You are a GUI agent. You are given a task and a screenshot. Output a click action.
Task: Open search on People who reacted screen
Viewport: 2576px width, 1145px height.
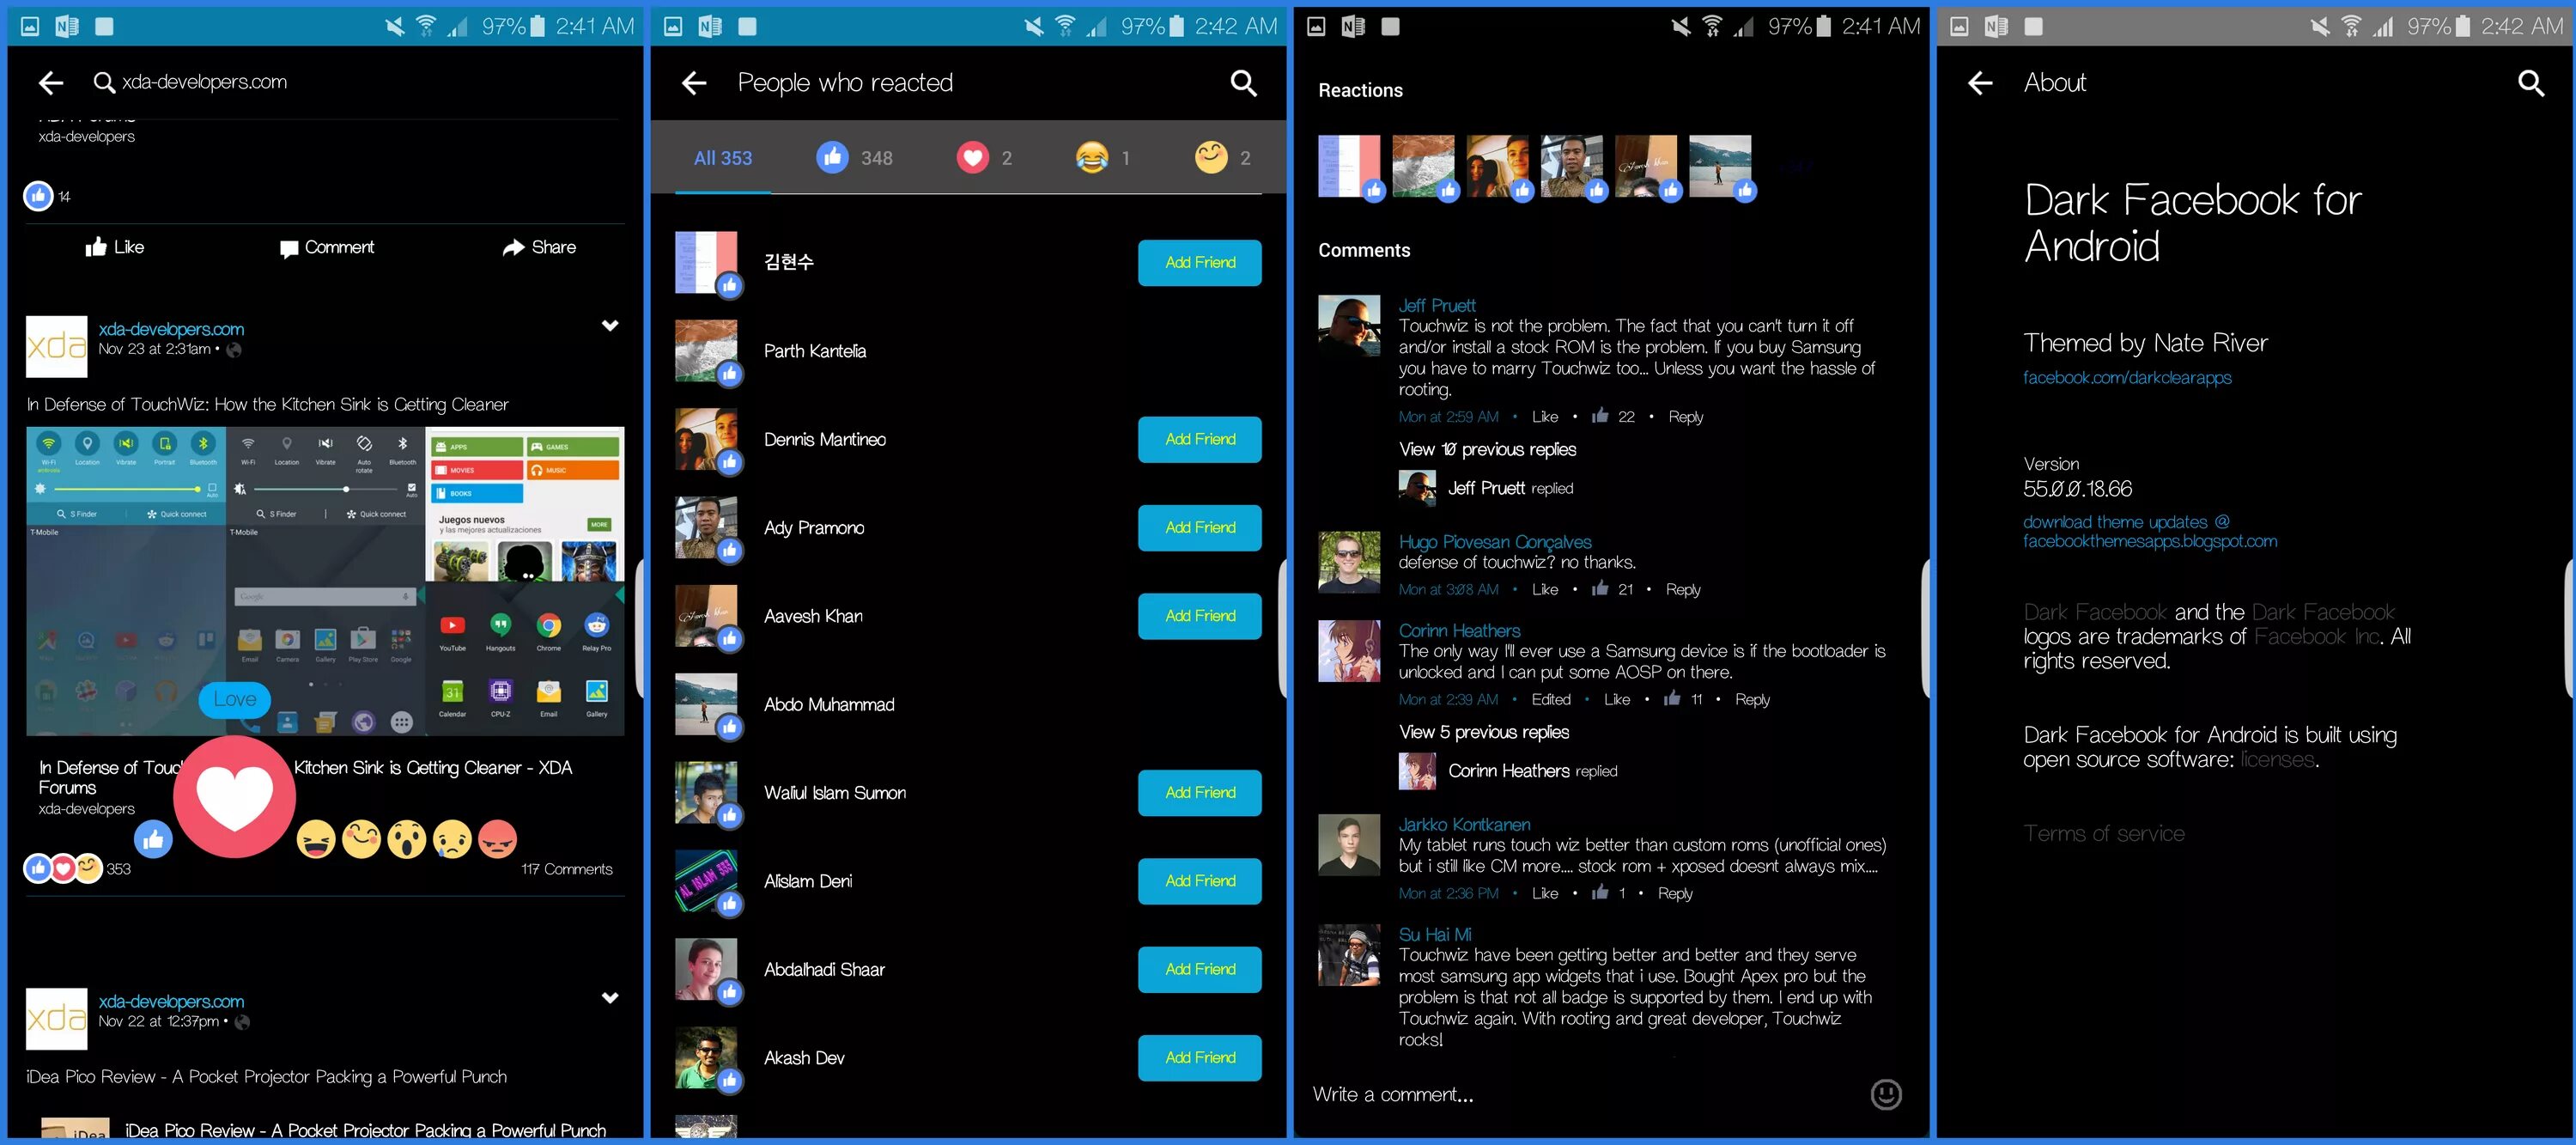(x=1243, y=83)
